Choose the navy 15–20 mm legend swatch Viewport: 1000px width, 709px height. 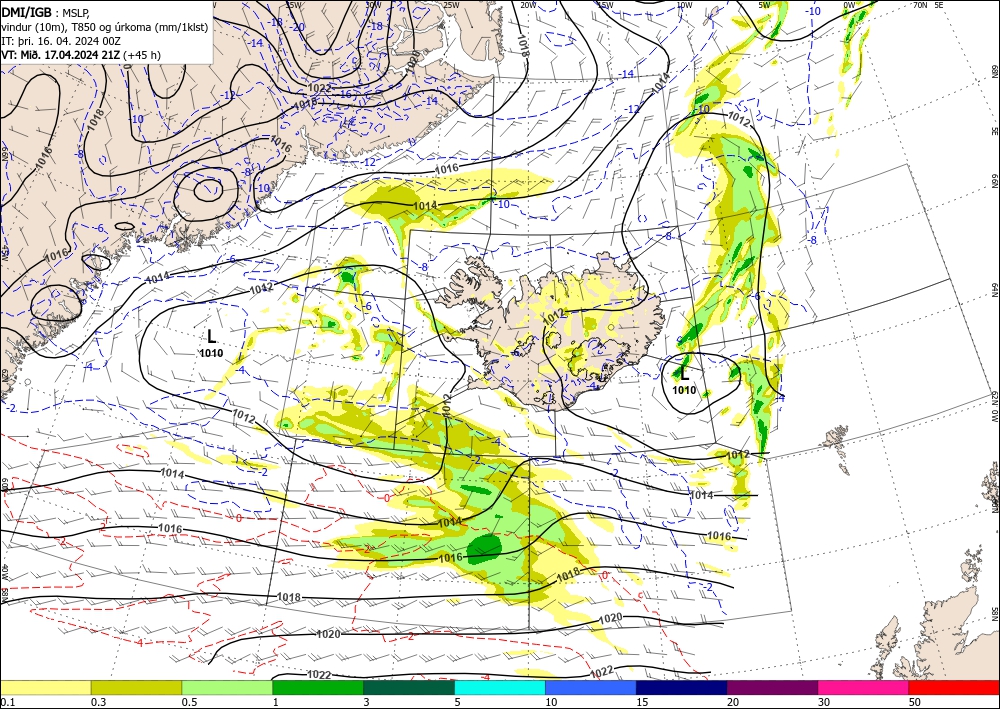tap(681, 687)
